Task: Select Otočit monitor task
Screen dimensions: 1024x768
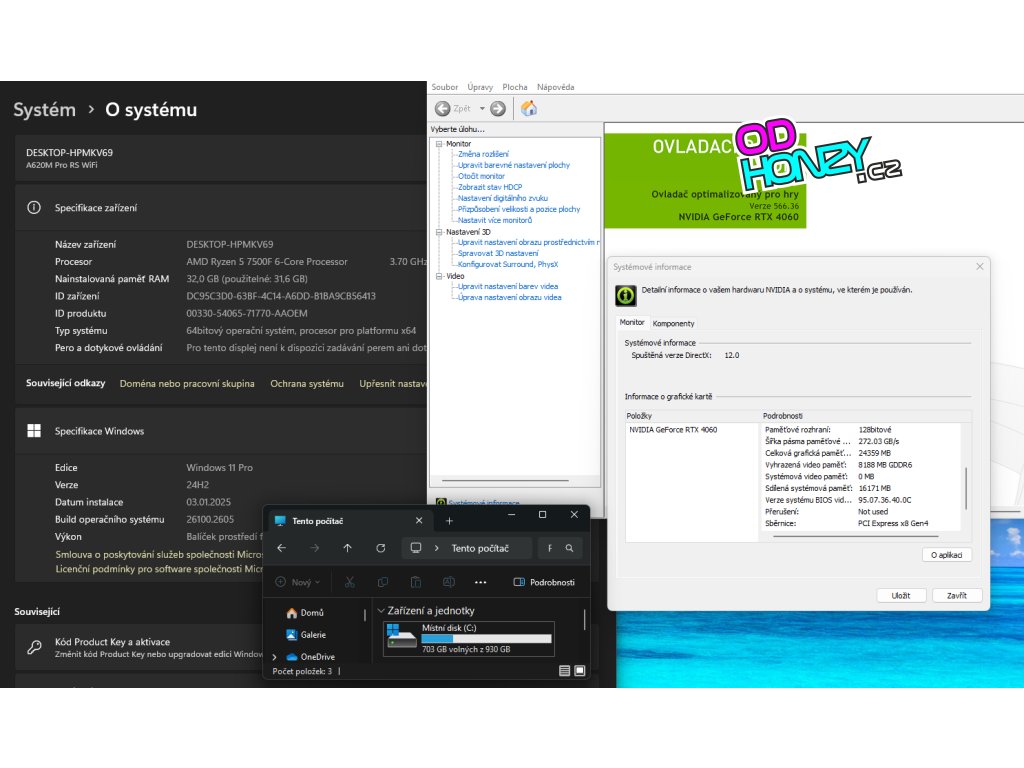Action: pos(481,176)
